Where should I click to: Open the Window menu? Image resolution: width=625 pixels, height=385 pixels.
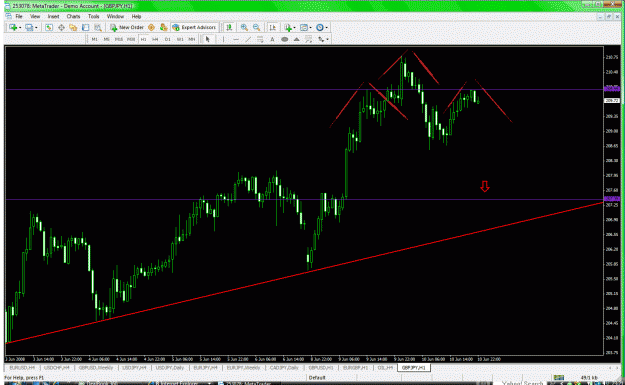pyautogui.click(x=115, y=16)
